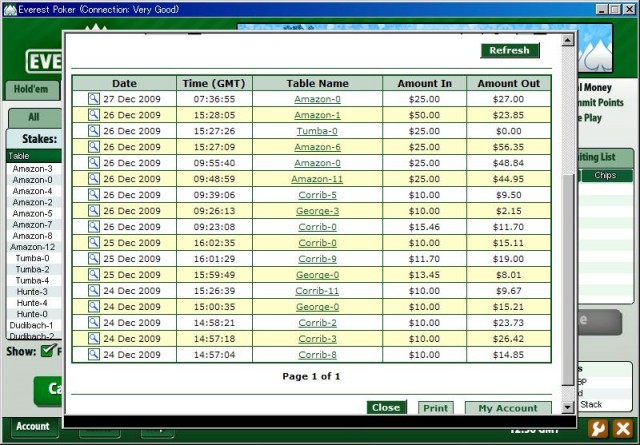Open details icon for 26 Dec 09:23:08 row

[x=93, y=226]
